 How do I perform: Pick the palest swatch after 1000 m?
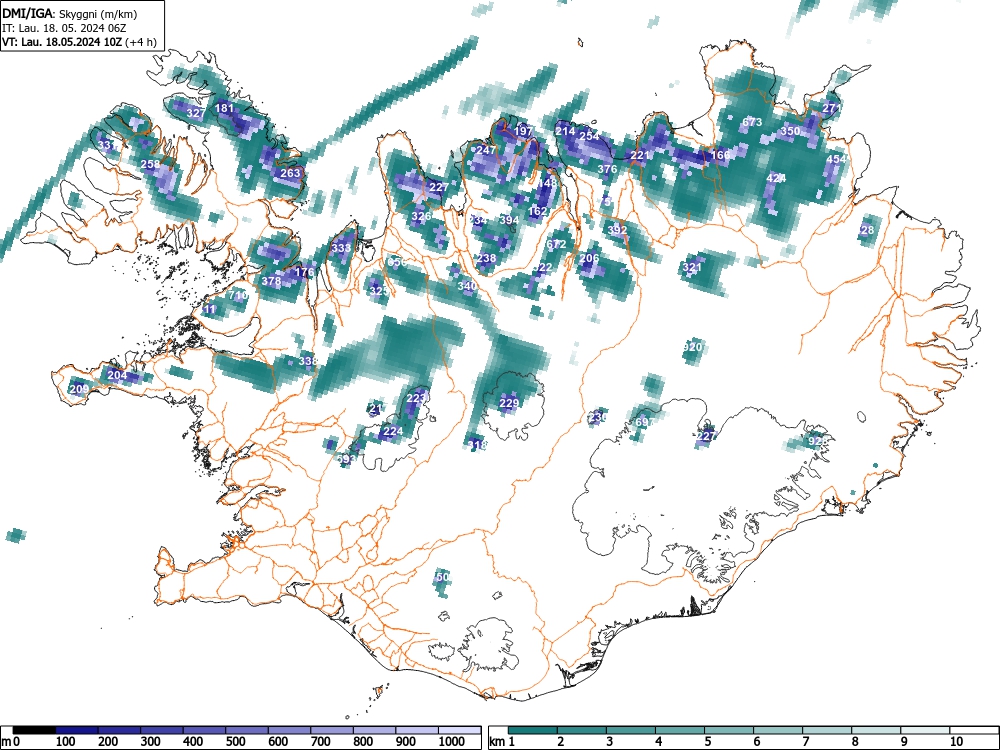(459, 730)
